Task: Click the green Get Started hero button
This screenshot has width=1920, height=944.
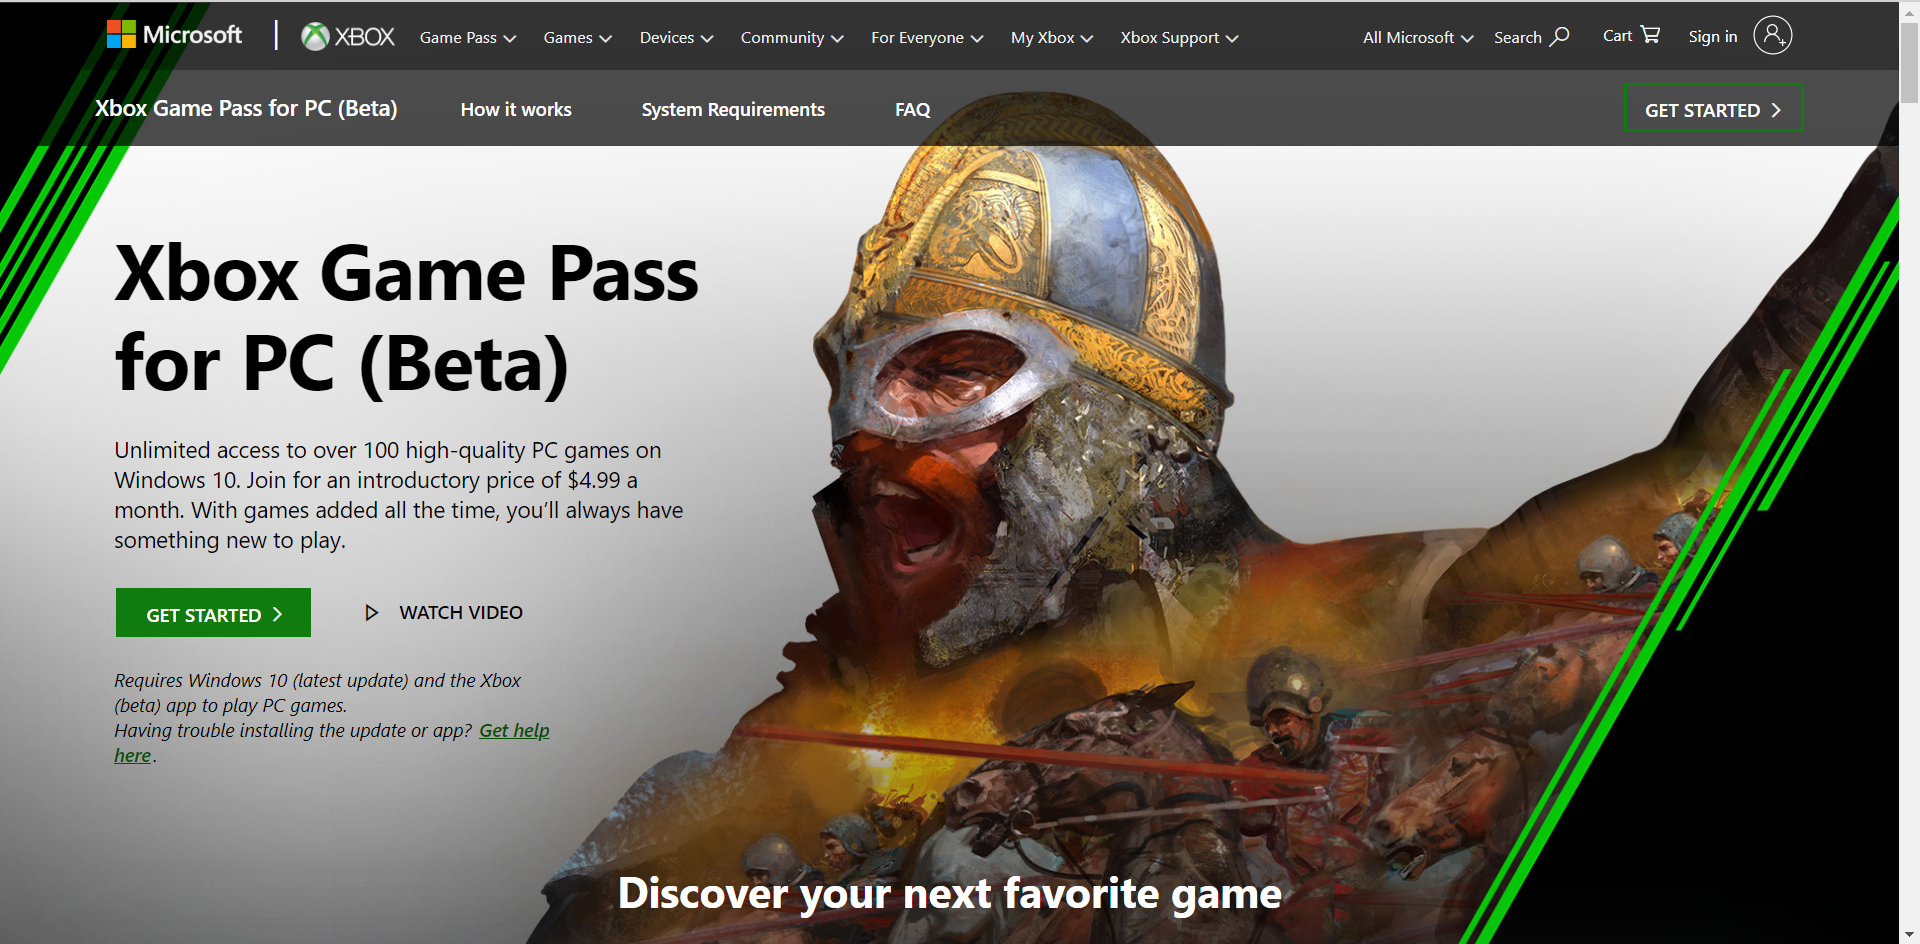Action: tap(213, 613)
